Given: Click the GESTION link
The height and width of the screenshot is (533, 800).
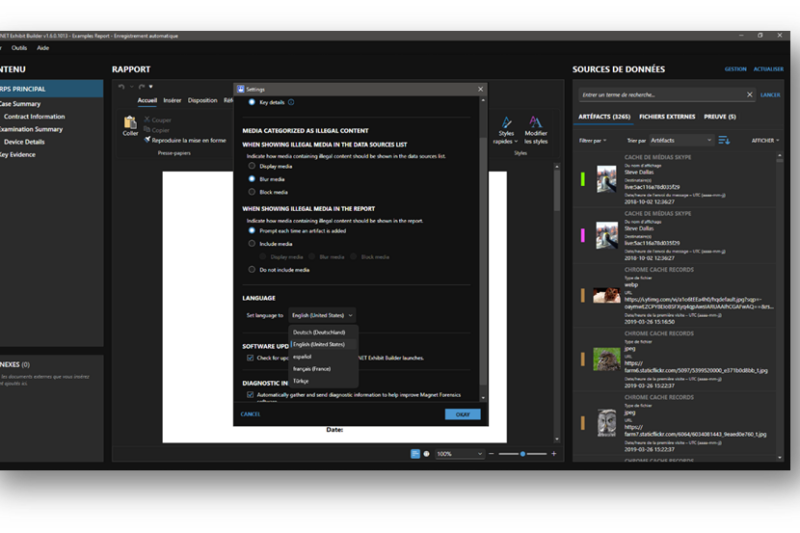Looking at the screenshot, I should (735, 69).
